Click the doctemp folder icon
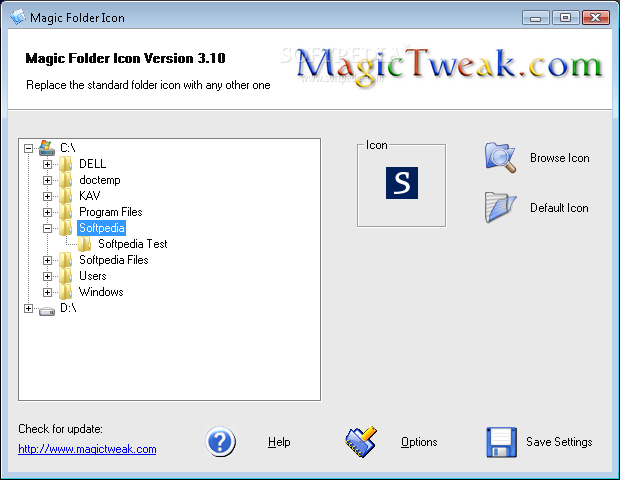Screen dimensions: 620x480 click(65, 180)
